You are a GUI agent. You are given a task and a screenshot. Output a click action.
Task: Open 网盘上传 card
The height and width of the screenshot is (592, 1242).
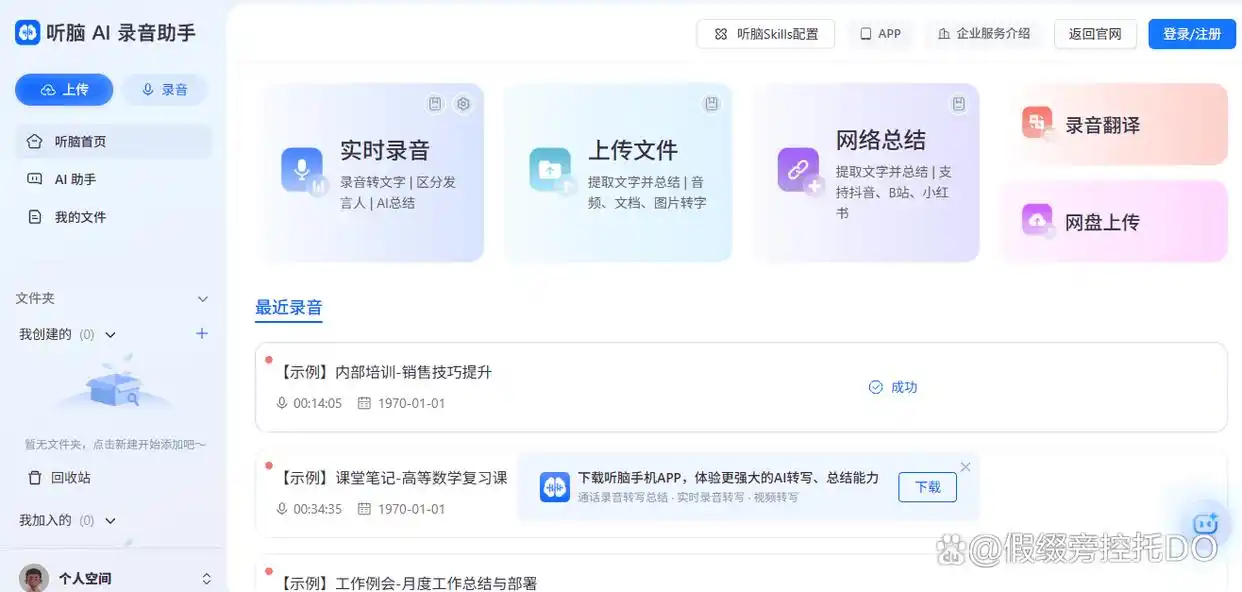1114,221
